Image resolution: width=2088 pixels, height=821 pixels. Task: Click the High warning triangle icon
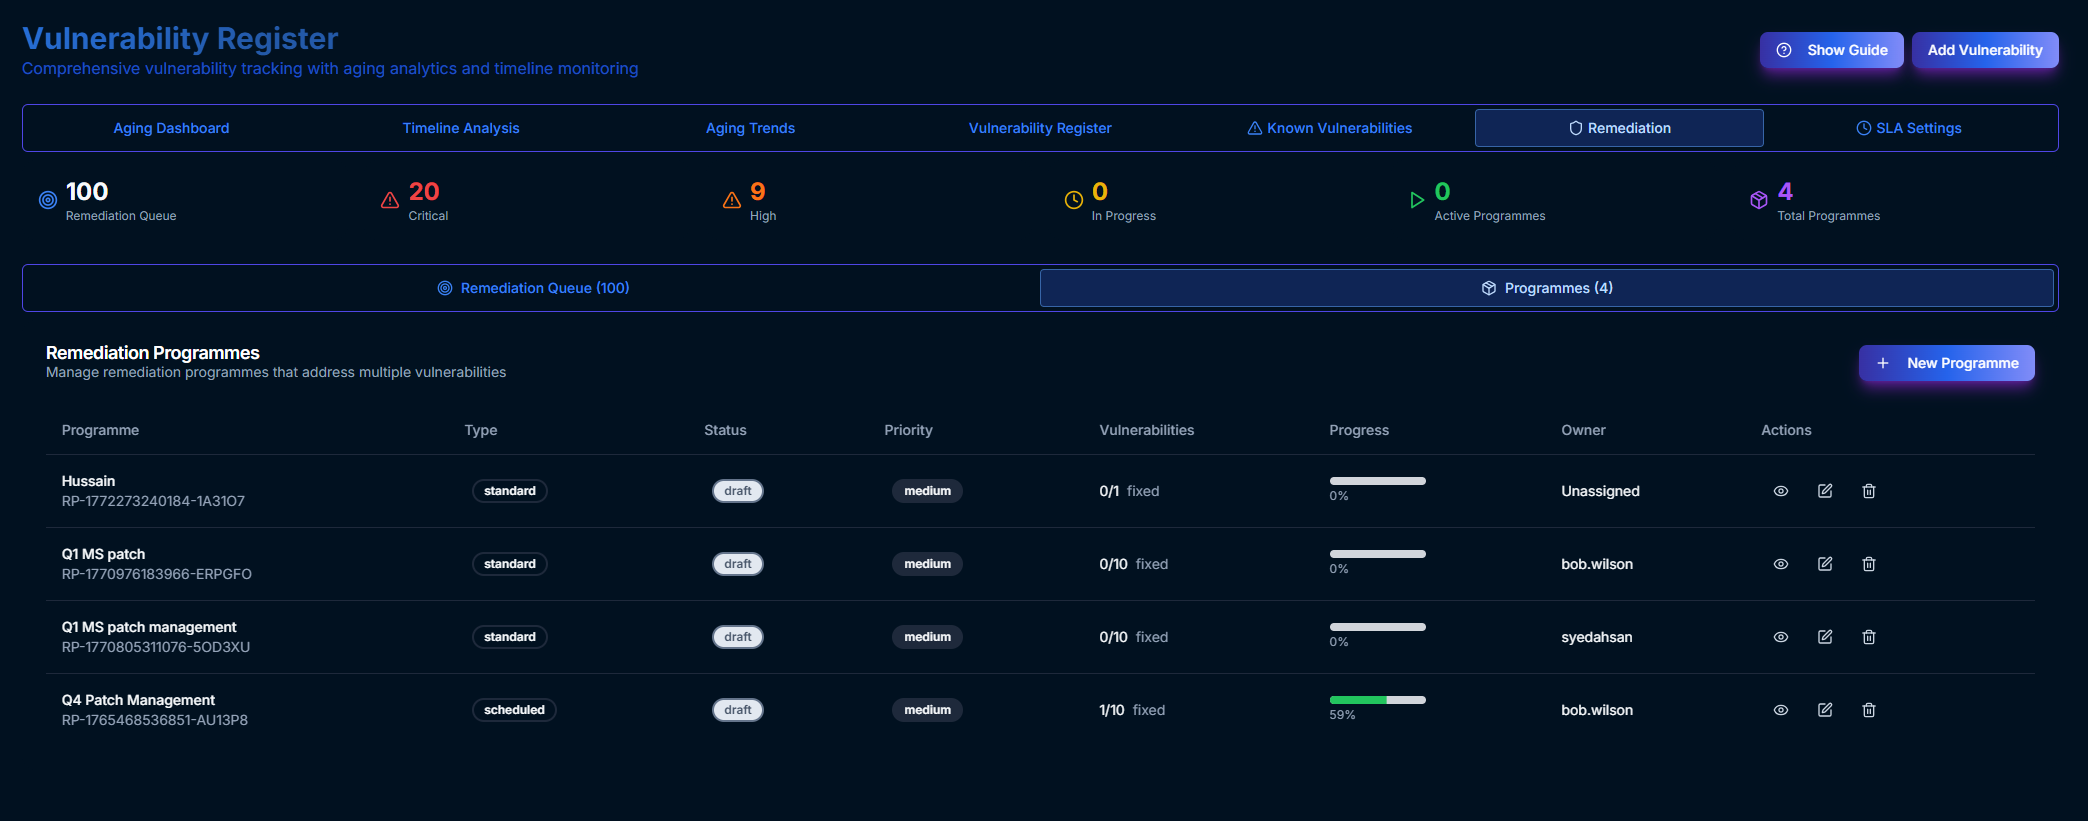[732, 200]
